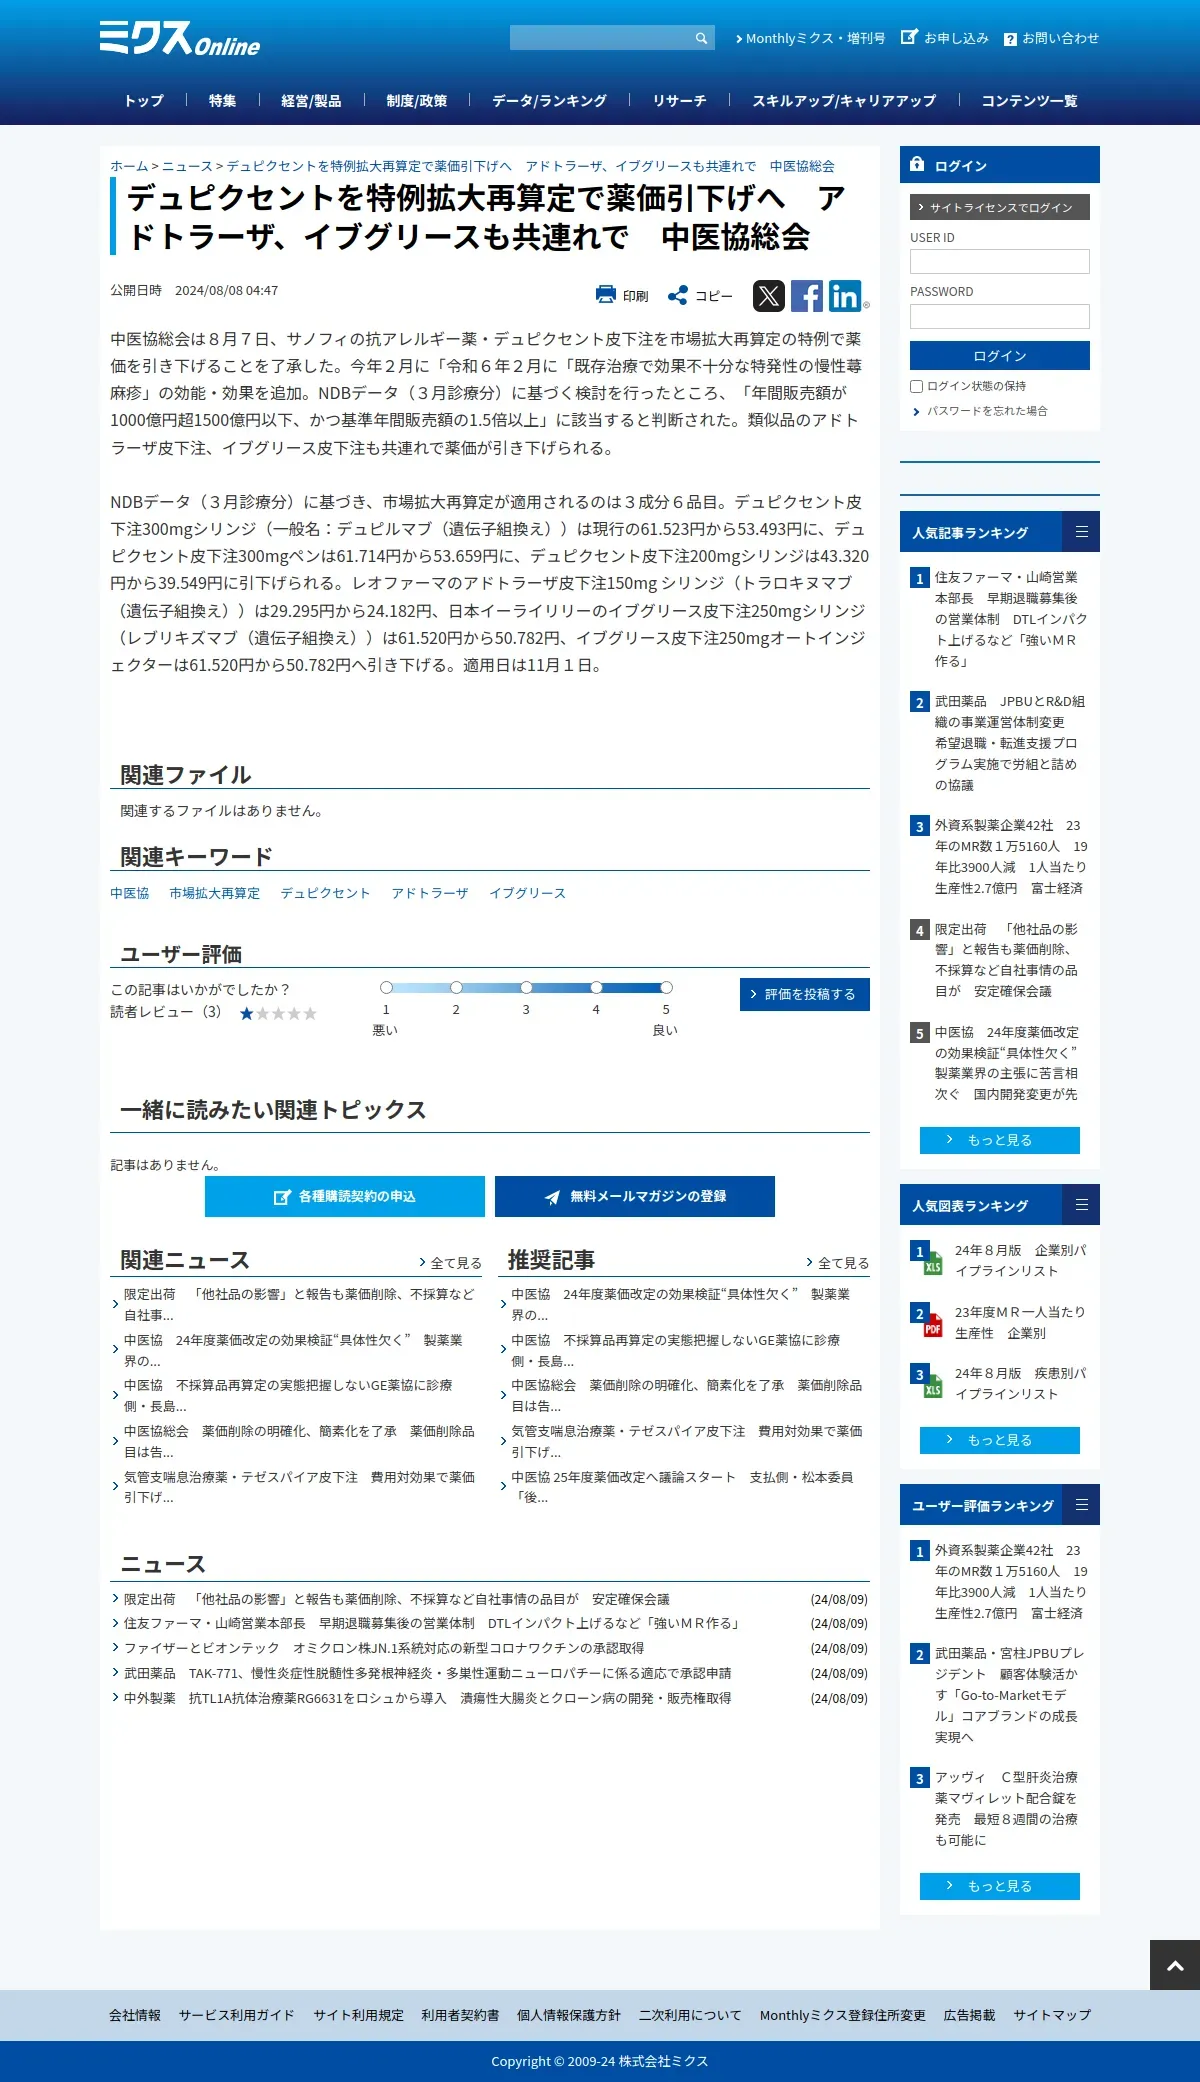Select rating 1 radio button
Screen dimensions: 1200x2082
pyautogui.click(x=386, y=987)
